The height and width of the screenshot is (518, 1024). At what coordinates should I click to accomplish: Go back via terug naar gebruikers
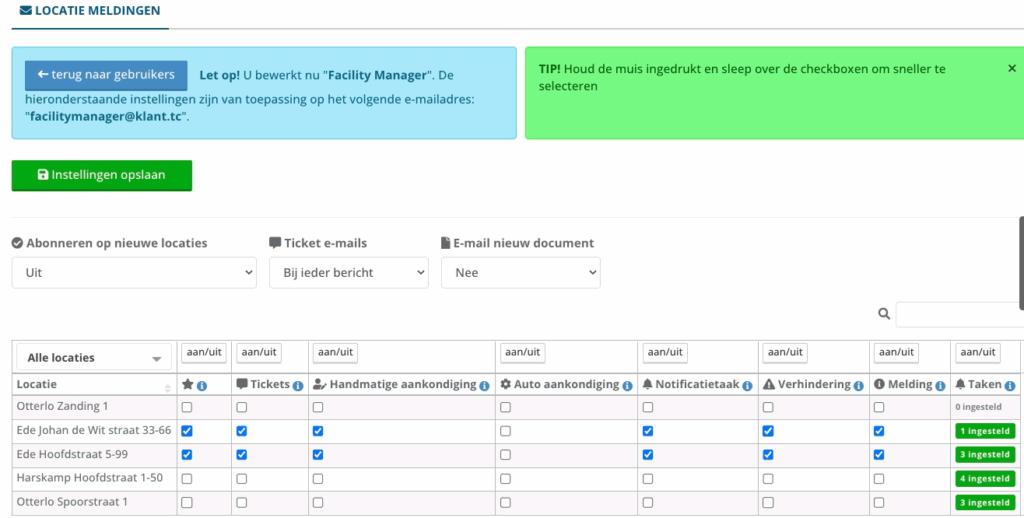(106, 75)
